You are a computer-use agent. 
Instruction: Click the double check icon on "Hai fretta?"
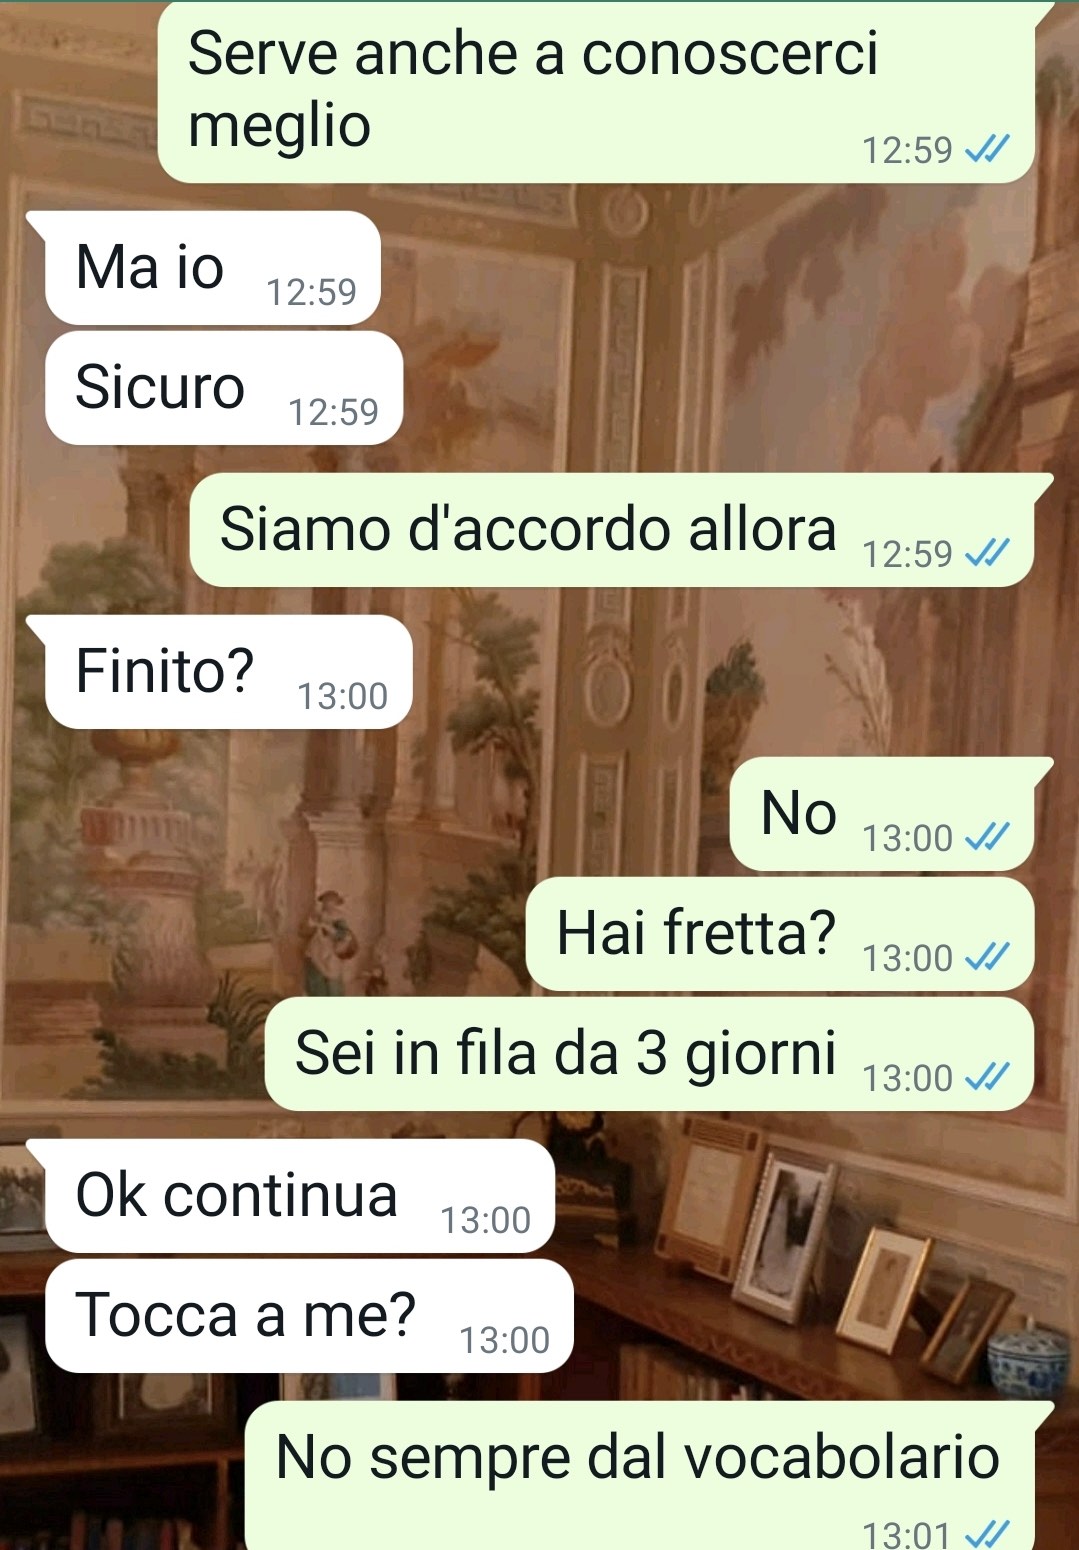coord(987,957)
